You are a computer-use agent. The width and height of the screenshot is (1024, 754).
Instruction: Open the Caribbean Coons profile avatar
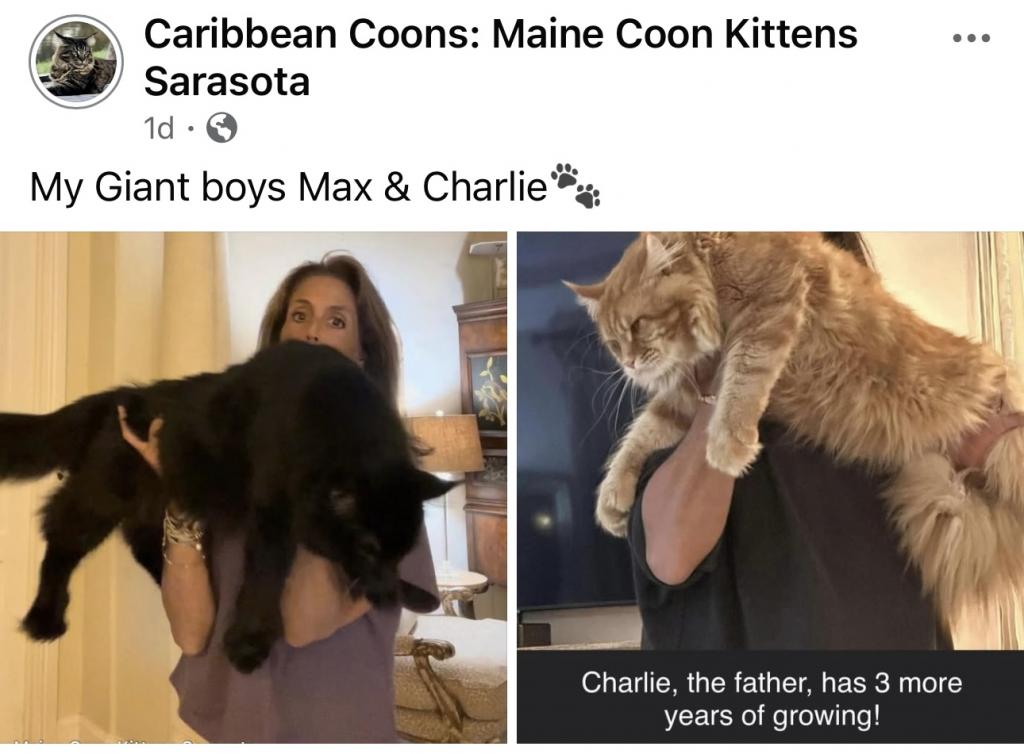click(76, 62)
